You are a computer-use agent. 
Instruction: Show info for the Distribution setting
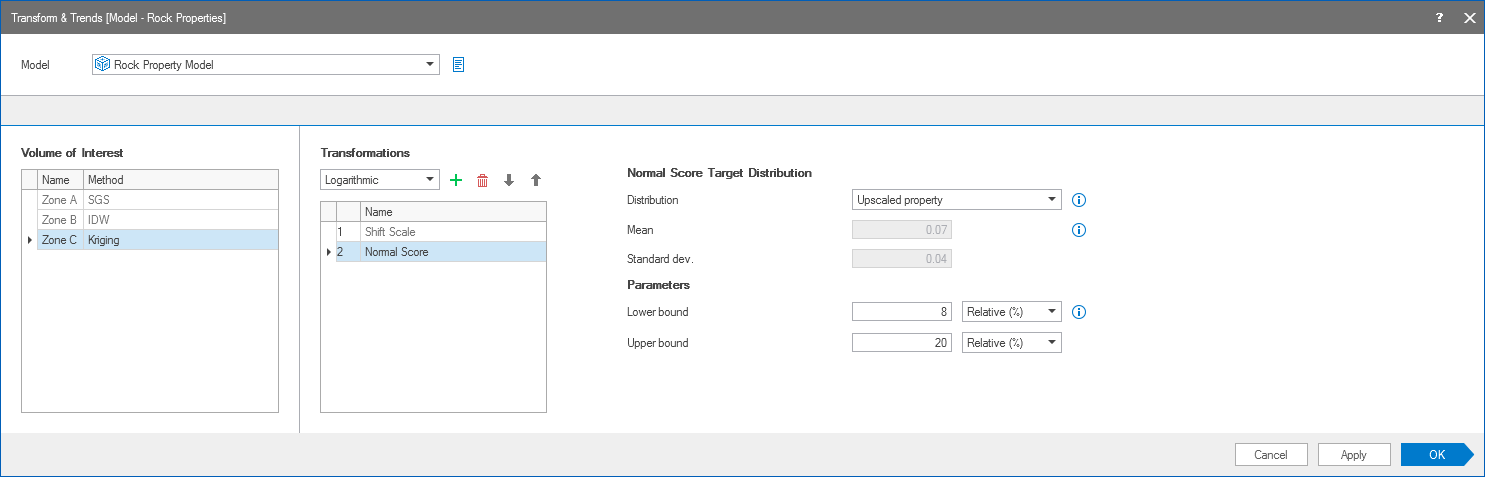(x=1078, y=200)
